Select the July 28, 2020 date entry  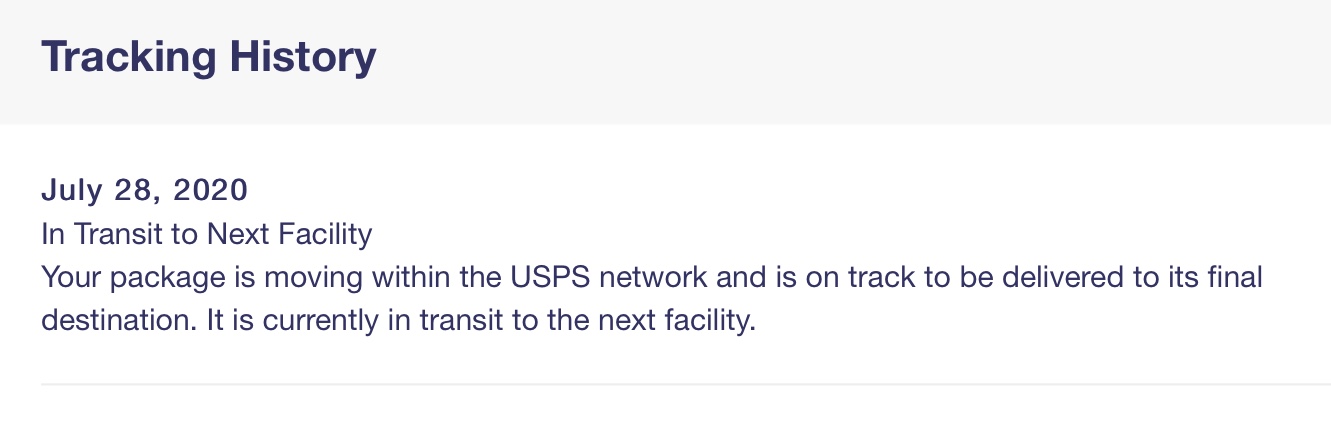click(144, 189)
